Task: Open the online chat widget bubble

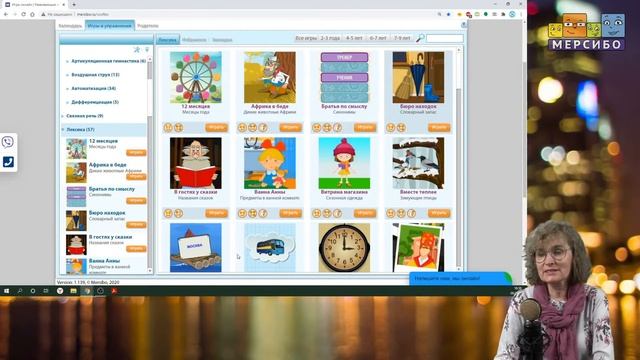Action: pos(460,278)
